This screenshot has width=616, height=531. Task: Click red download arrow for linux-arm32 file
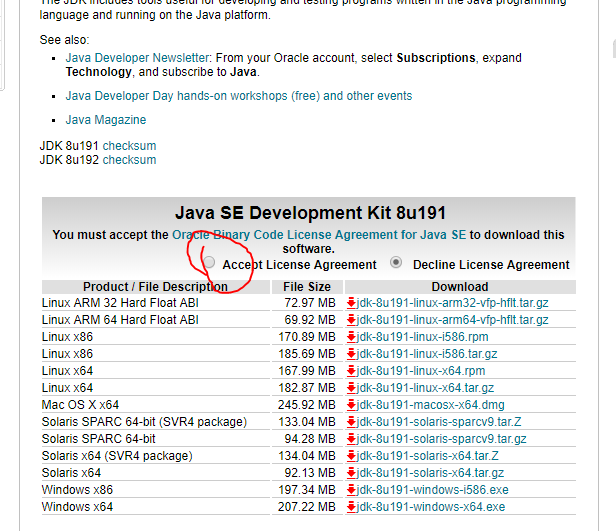351,303
